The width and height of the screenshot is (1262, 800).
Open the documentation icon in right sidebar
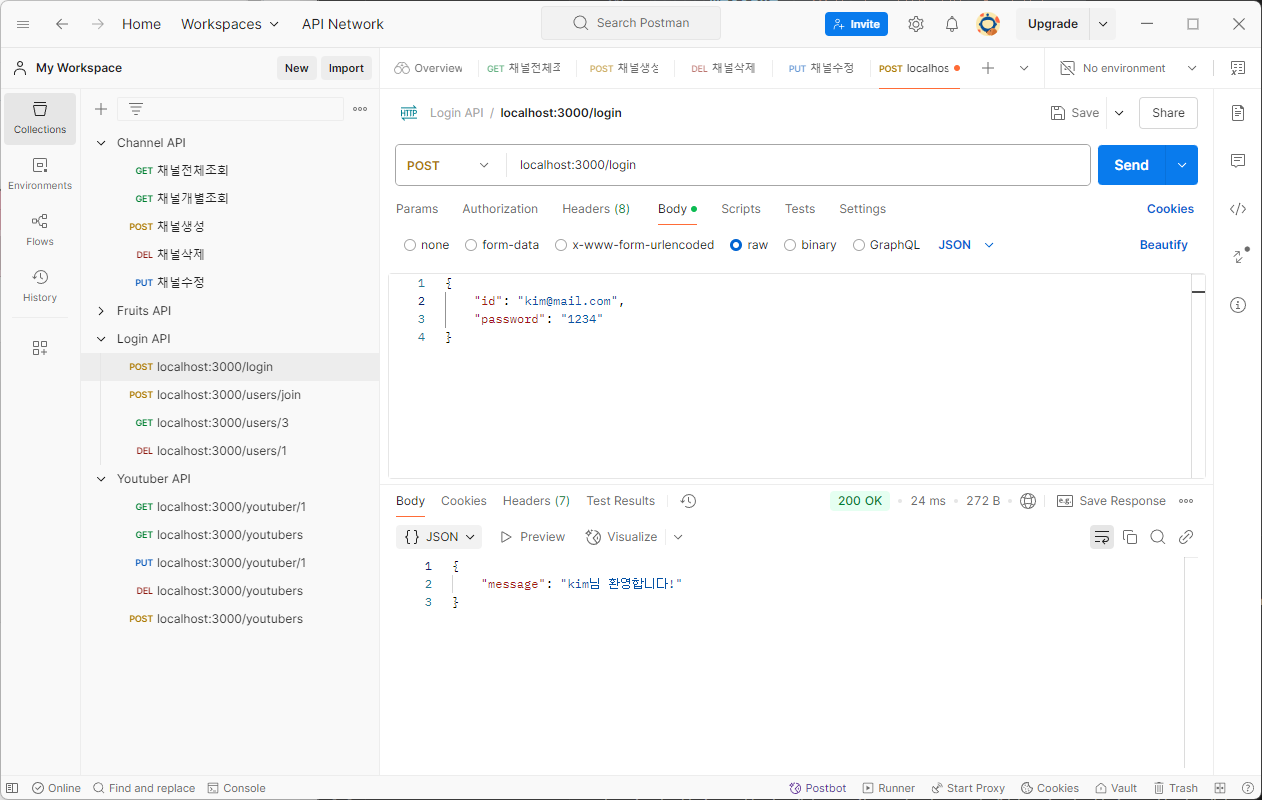click(1238, 113)
